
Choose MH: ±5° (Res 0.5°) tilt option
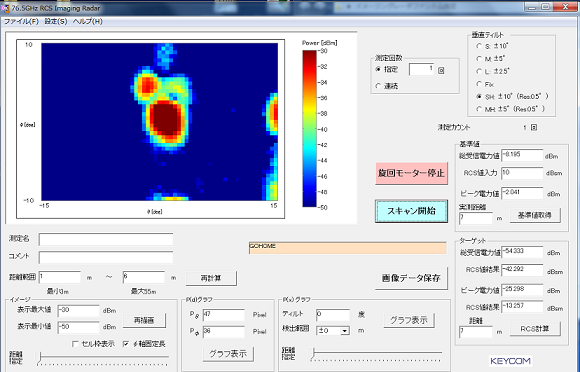click(x=479, y=109)
